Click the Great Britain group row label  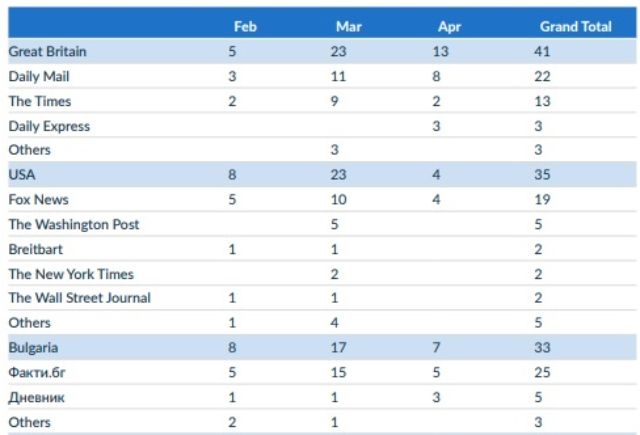(47, 51)
